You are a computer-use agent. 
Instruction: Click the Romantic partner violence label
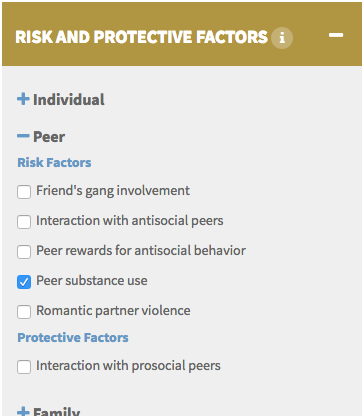point(113,311)
